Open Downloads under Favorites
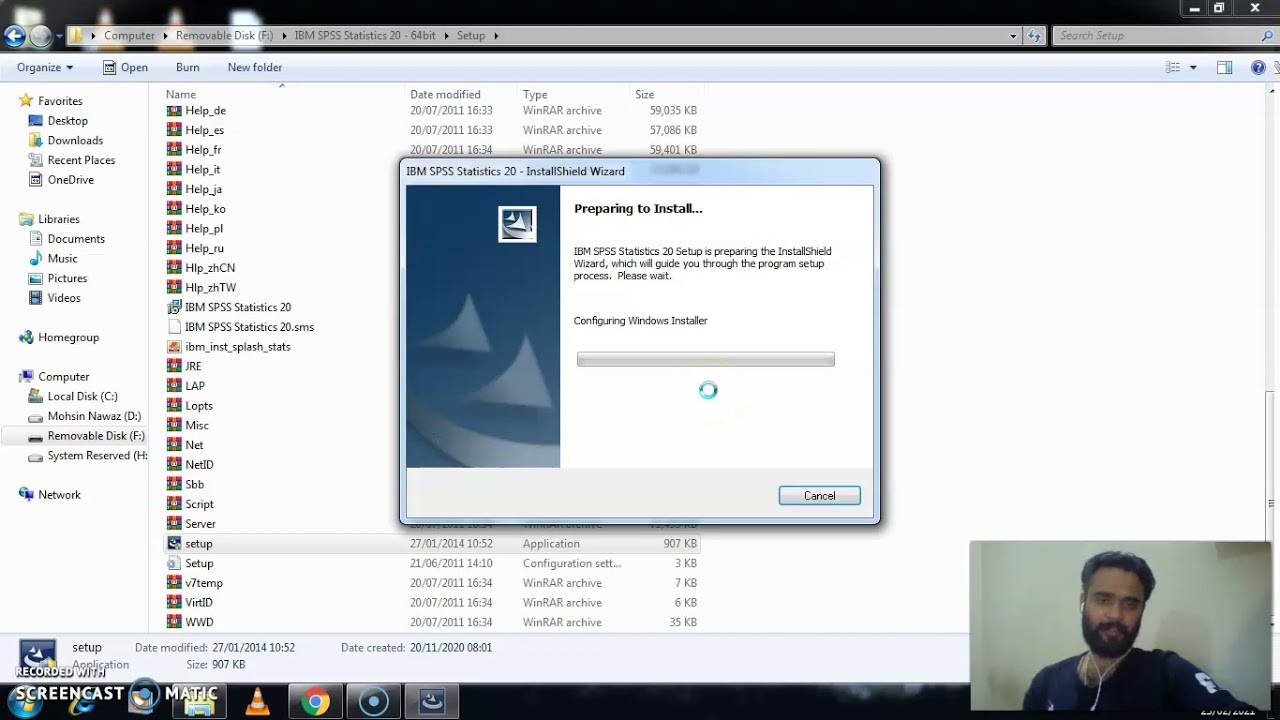 [75, 141]
